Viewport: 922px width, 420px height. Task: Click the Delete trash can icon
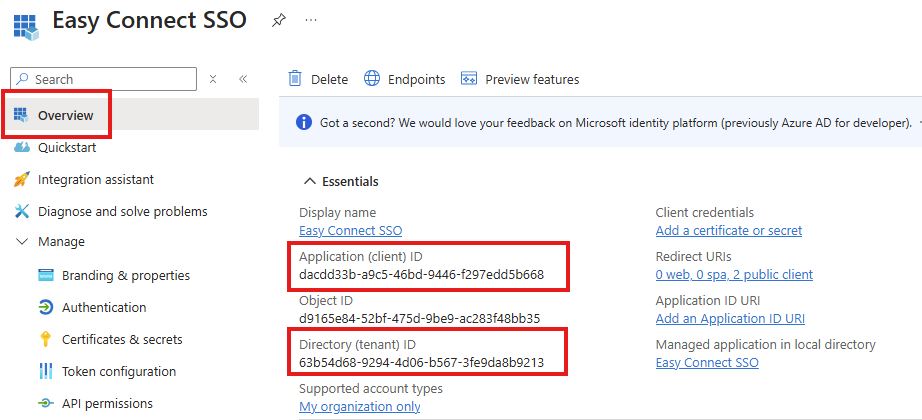(295, 78)
